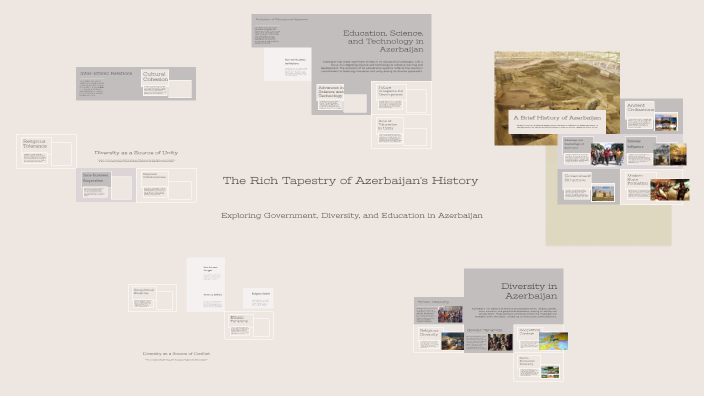Click the Socio-Economic Diversity landscape collage
Image resolution: width=704 pixels, height=396 pixels.
pos(550,372)
